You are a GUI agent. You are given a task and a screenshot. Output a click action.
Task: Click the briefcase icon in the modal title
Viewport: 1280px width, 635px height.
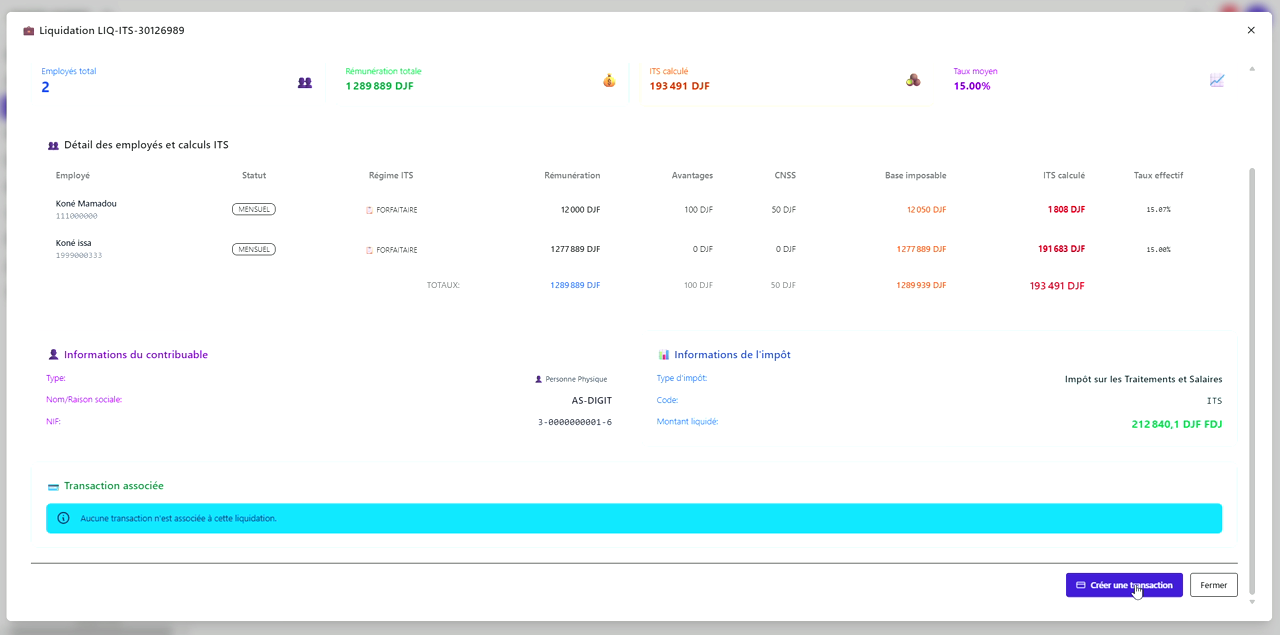(x=30, y=30)
